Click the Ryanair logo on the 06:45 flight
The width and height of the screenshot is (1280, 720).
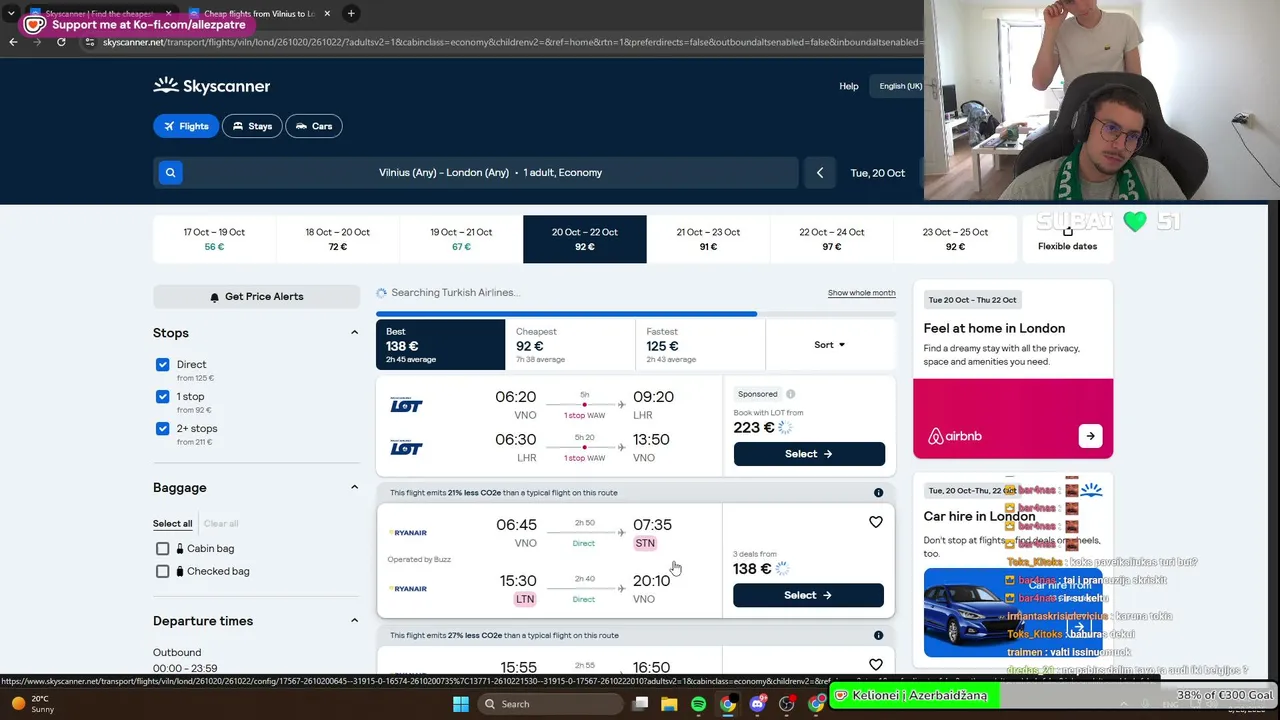407,533
